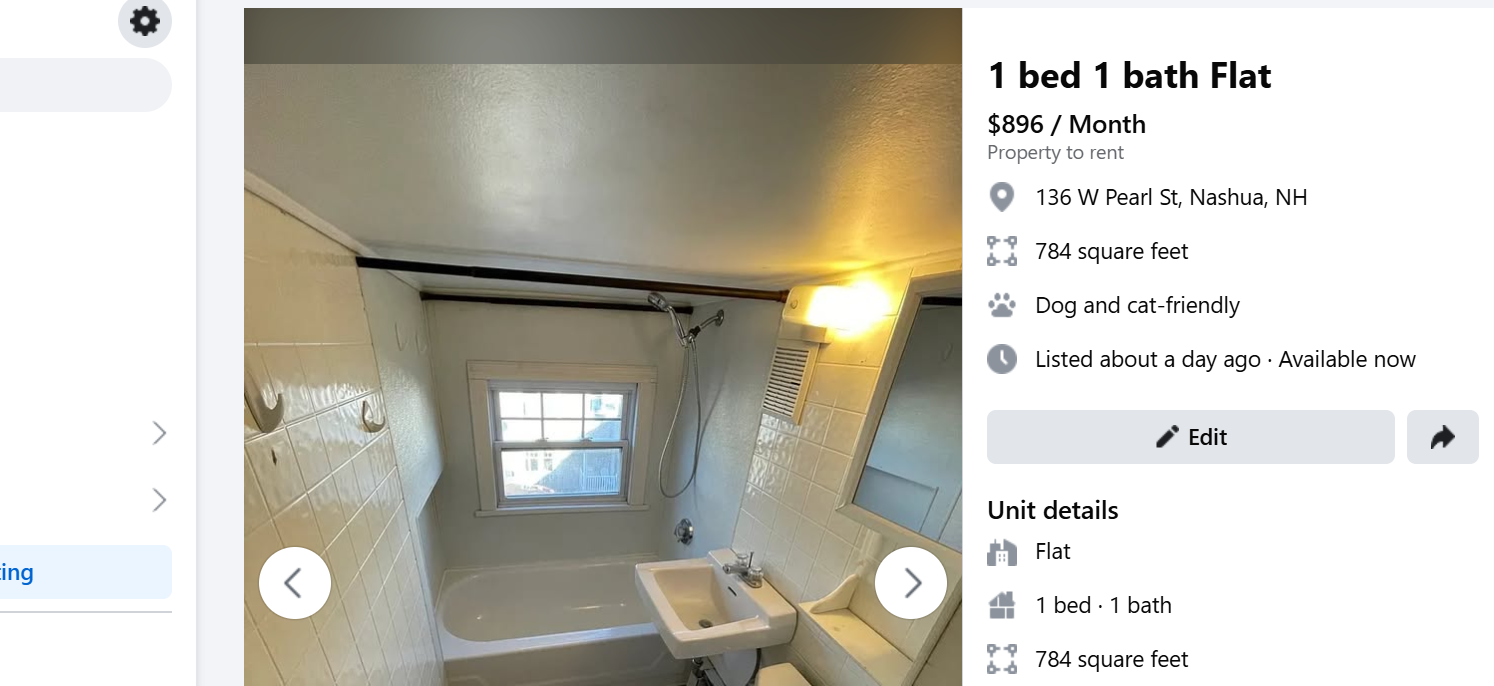Click the bed and bath icon under Unit details

pyautogui.click(x=1002, y=605)
